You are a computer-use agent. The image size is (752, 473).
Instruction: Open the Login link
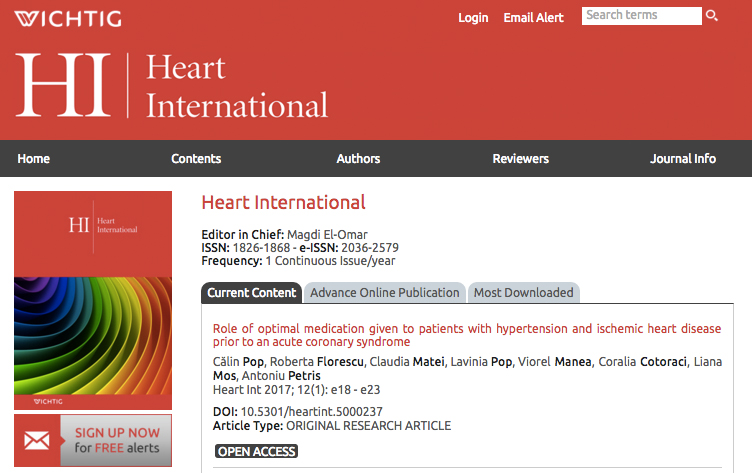473,18
